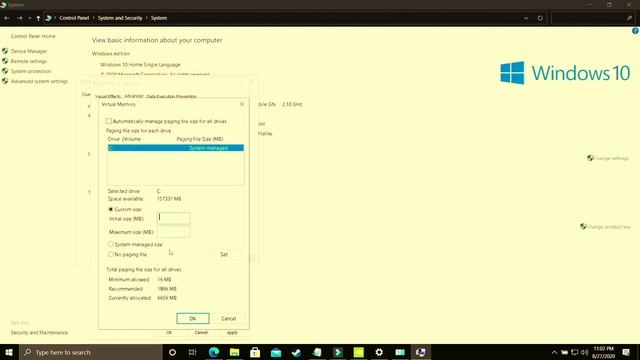This screenshot has width=640, height=360.
Task: Close the Virtual Memory dialog
Action: [242, 104]
